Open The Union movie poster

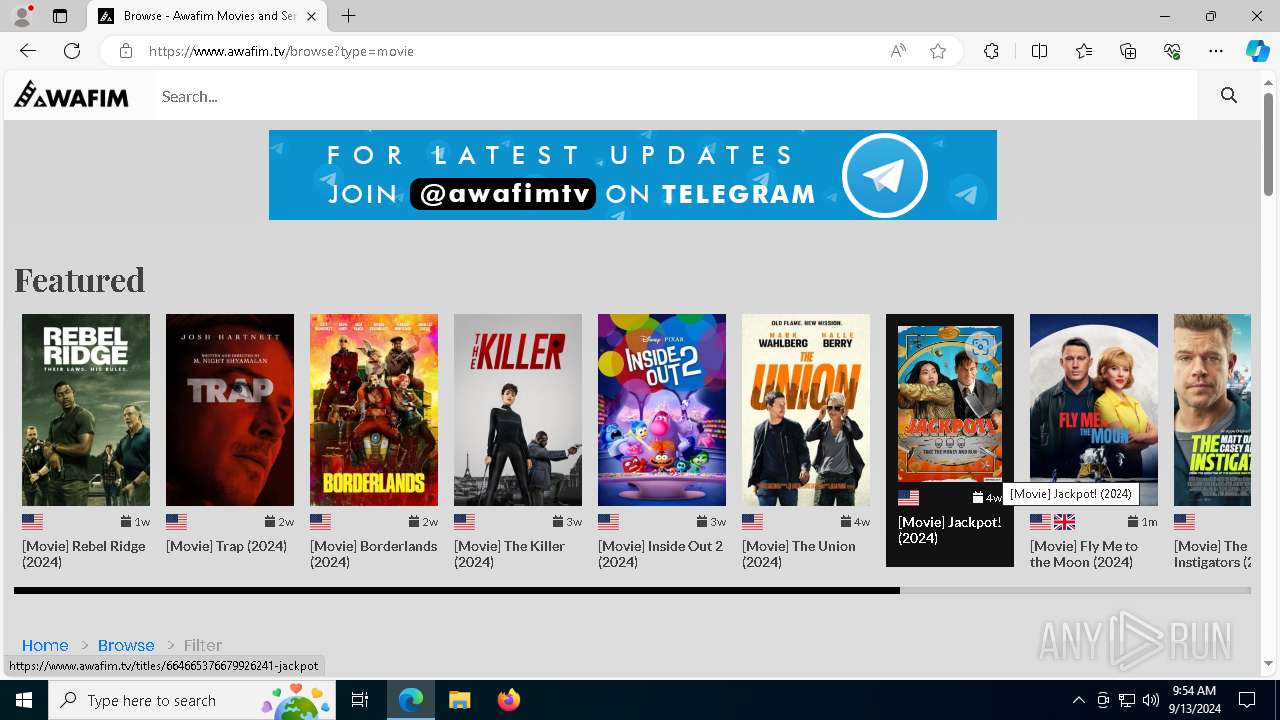[x=806, y=410]
